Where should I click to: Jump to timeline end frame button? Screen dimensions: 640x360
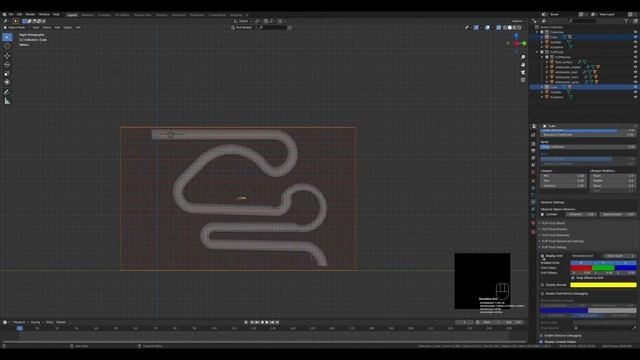click(277, 322)
